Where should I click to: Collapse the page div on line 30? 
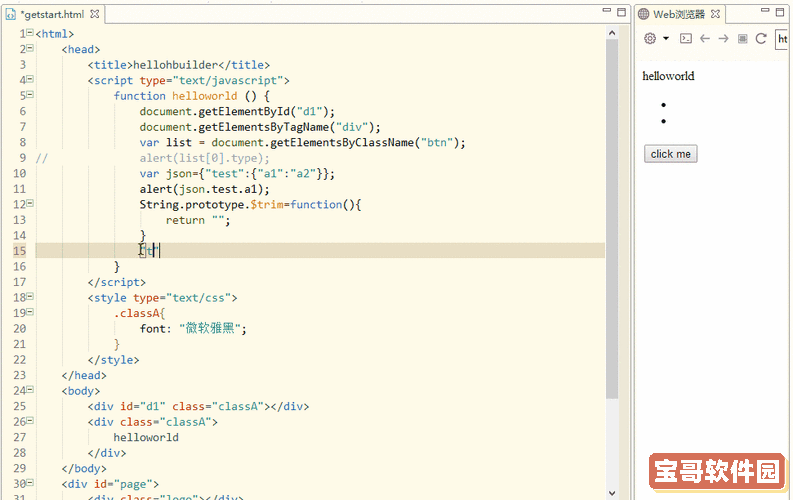[x=30, y=483]
